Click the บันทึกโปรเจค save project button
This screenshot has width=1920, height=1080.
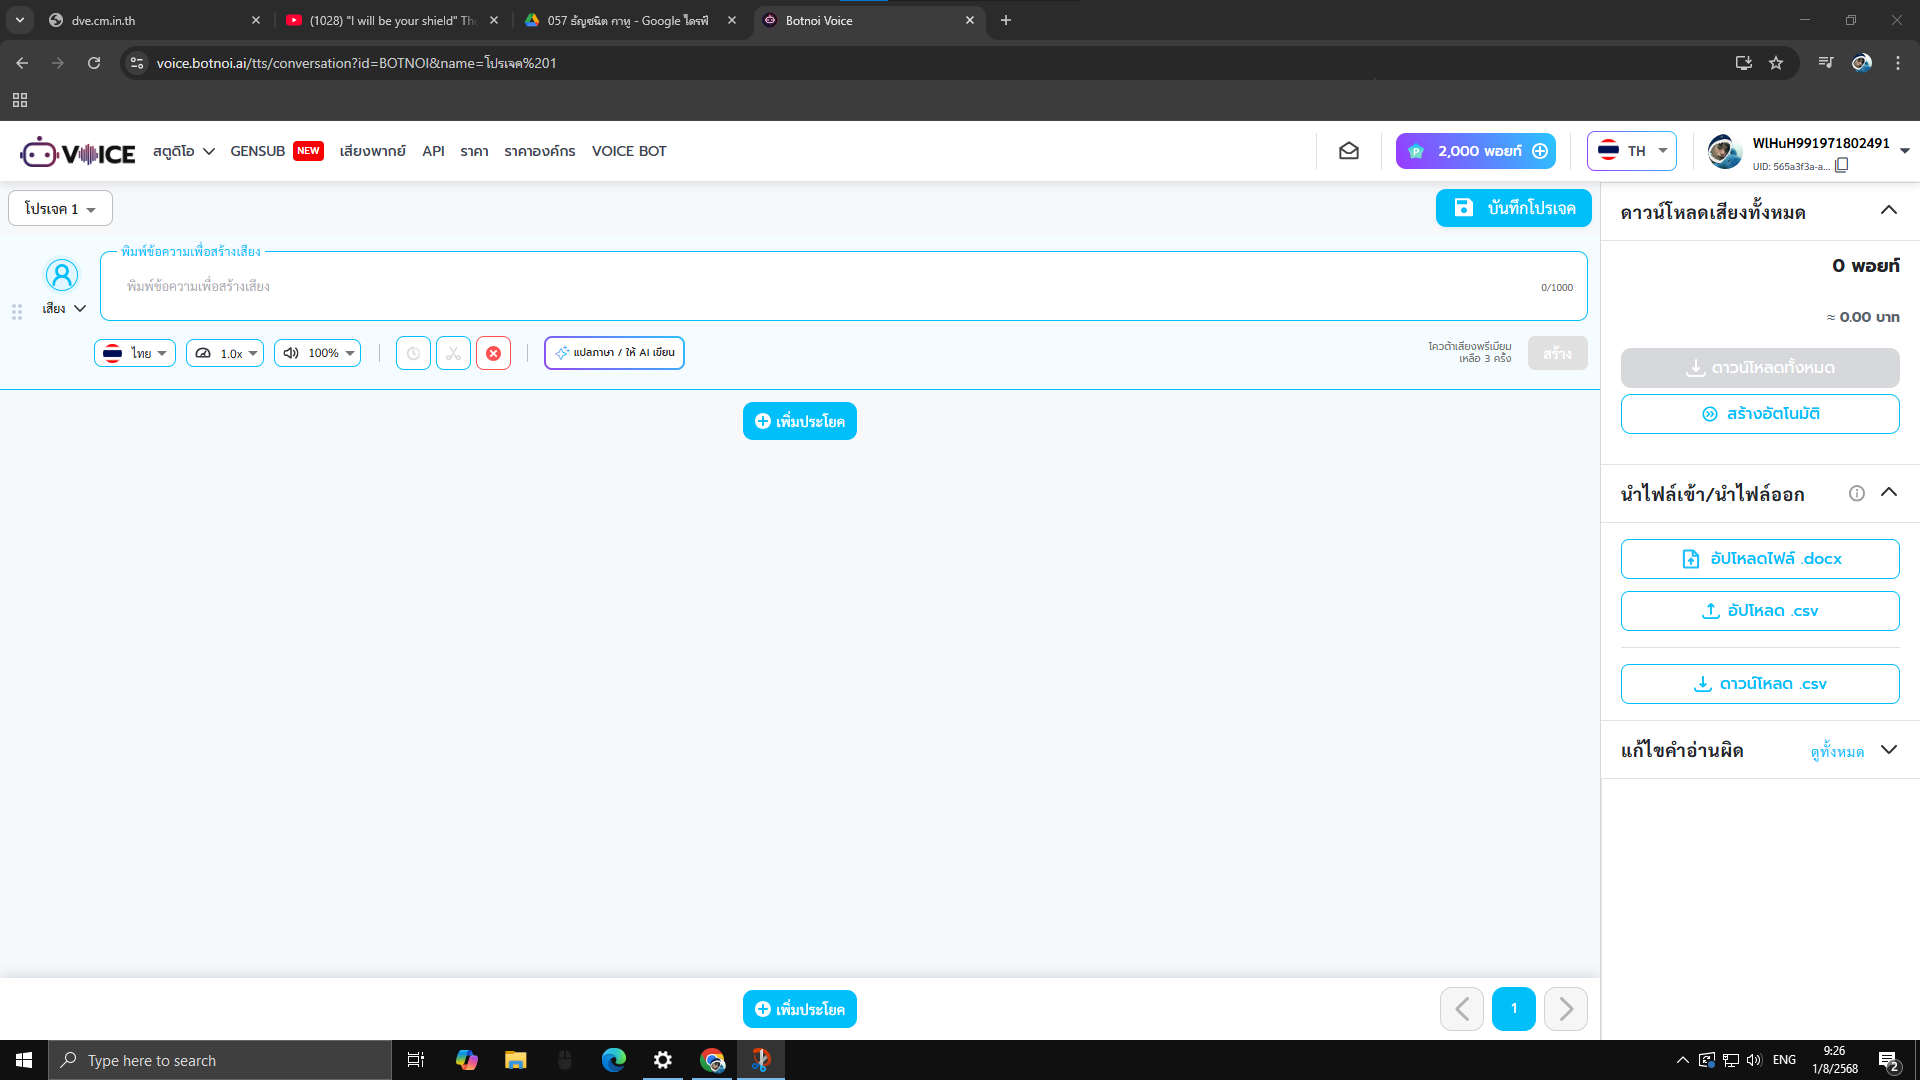(1513, 208)
